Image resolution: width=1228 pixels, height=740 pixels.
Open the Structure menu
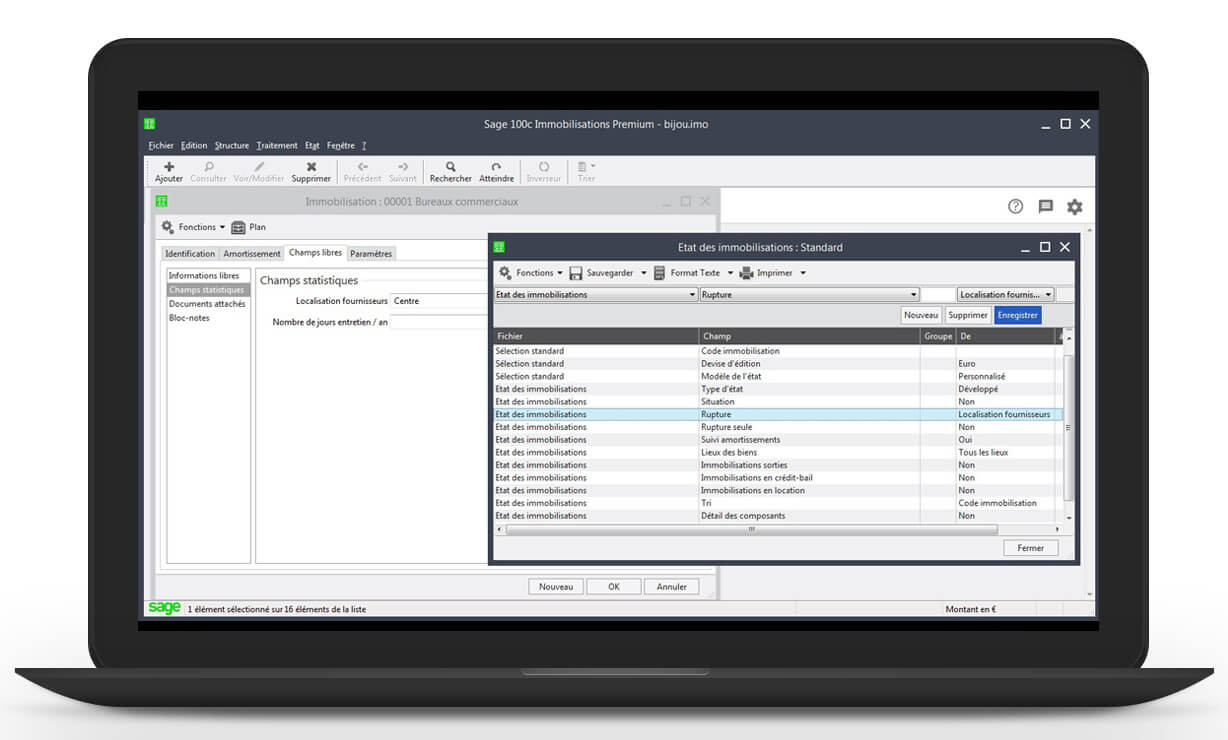pyautogui.click(x=232, y=146)
